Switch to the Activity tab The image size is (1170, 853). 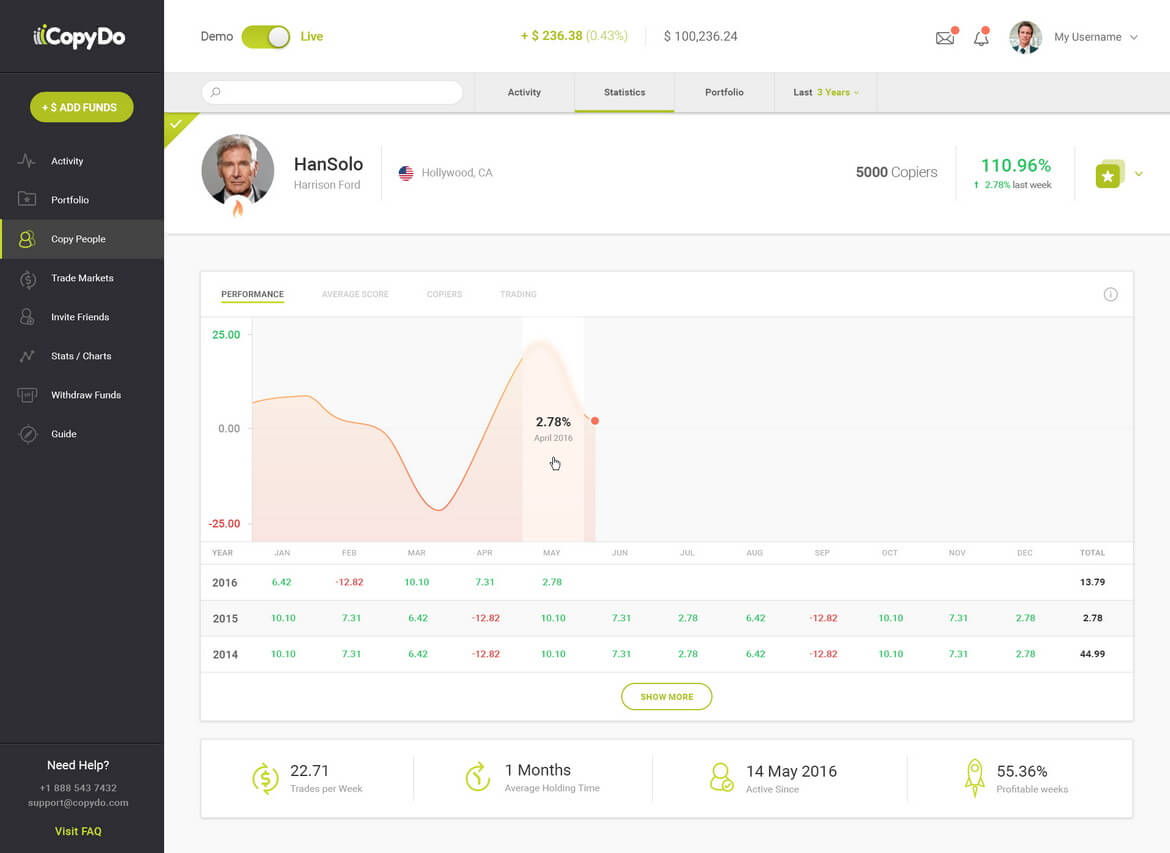(x=524, y=93)
